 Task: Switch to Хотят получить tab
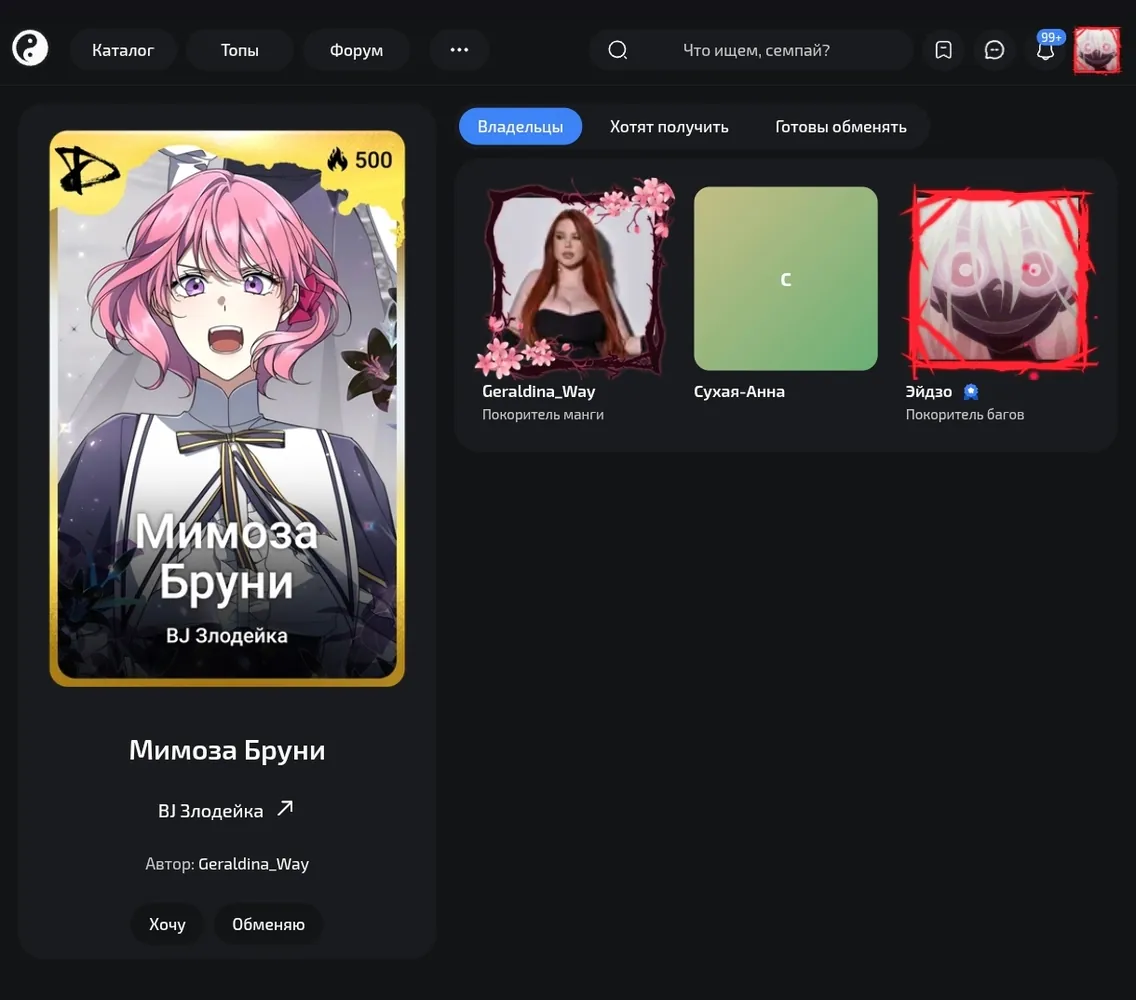tap(669, 127)
